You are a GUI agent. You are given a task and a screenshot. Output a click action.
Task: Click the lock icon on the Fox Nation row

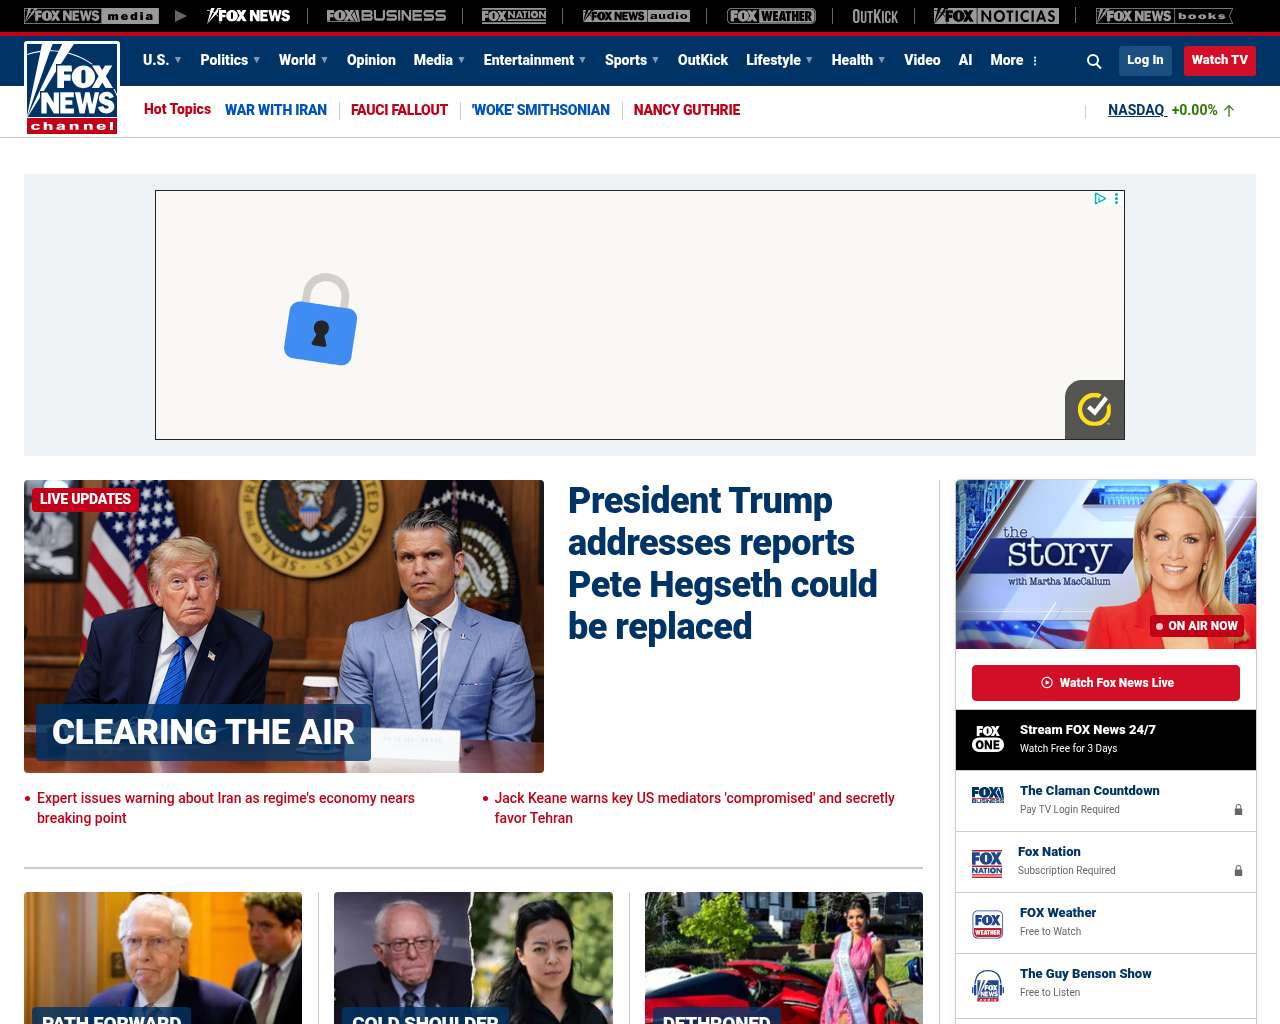(1238, 871)
